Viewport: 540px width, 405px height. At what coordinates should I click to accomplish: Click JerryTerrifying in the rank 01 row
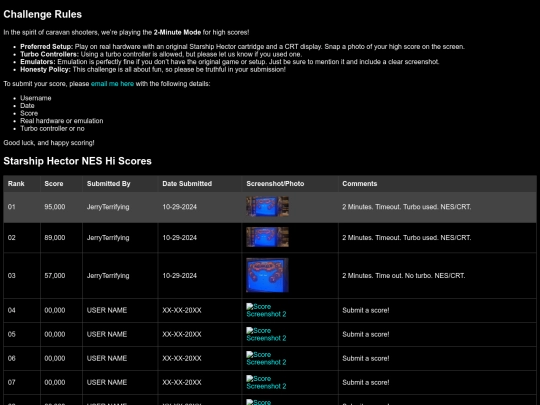tap(108, 207)
